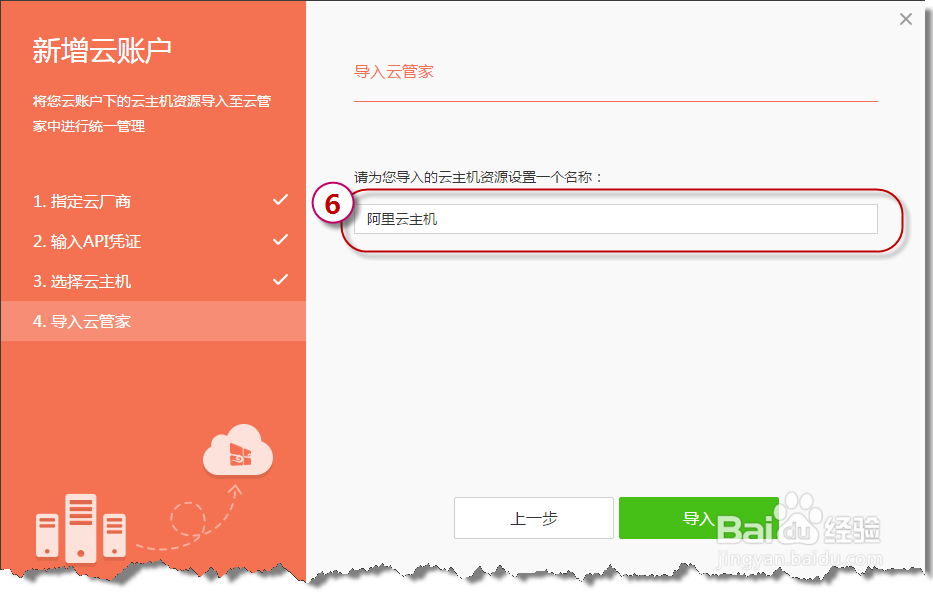Select step 4. 导入云管家
The width and height of the screenshot is (933, 592).
154,321
